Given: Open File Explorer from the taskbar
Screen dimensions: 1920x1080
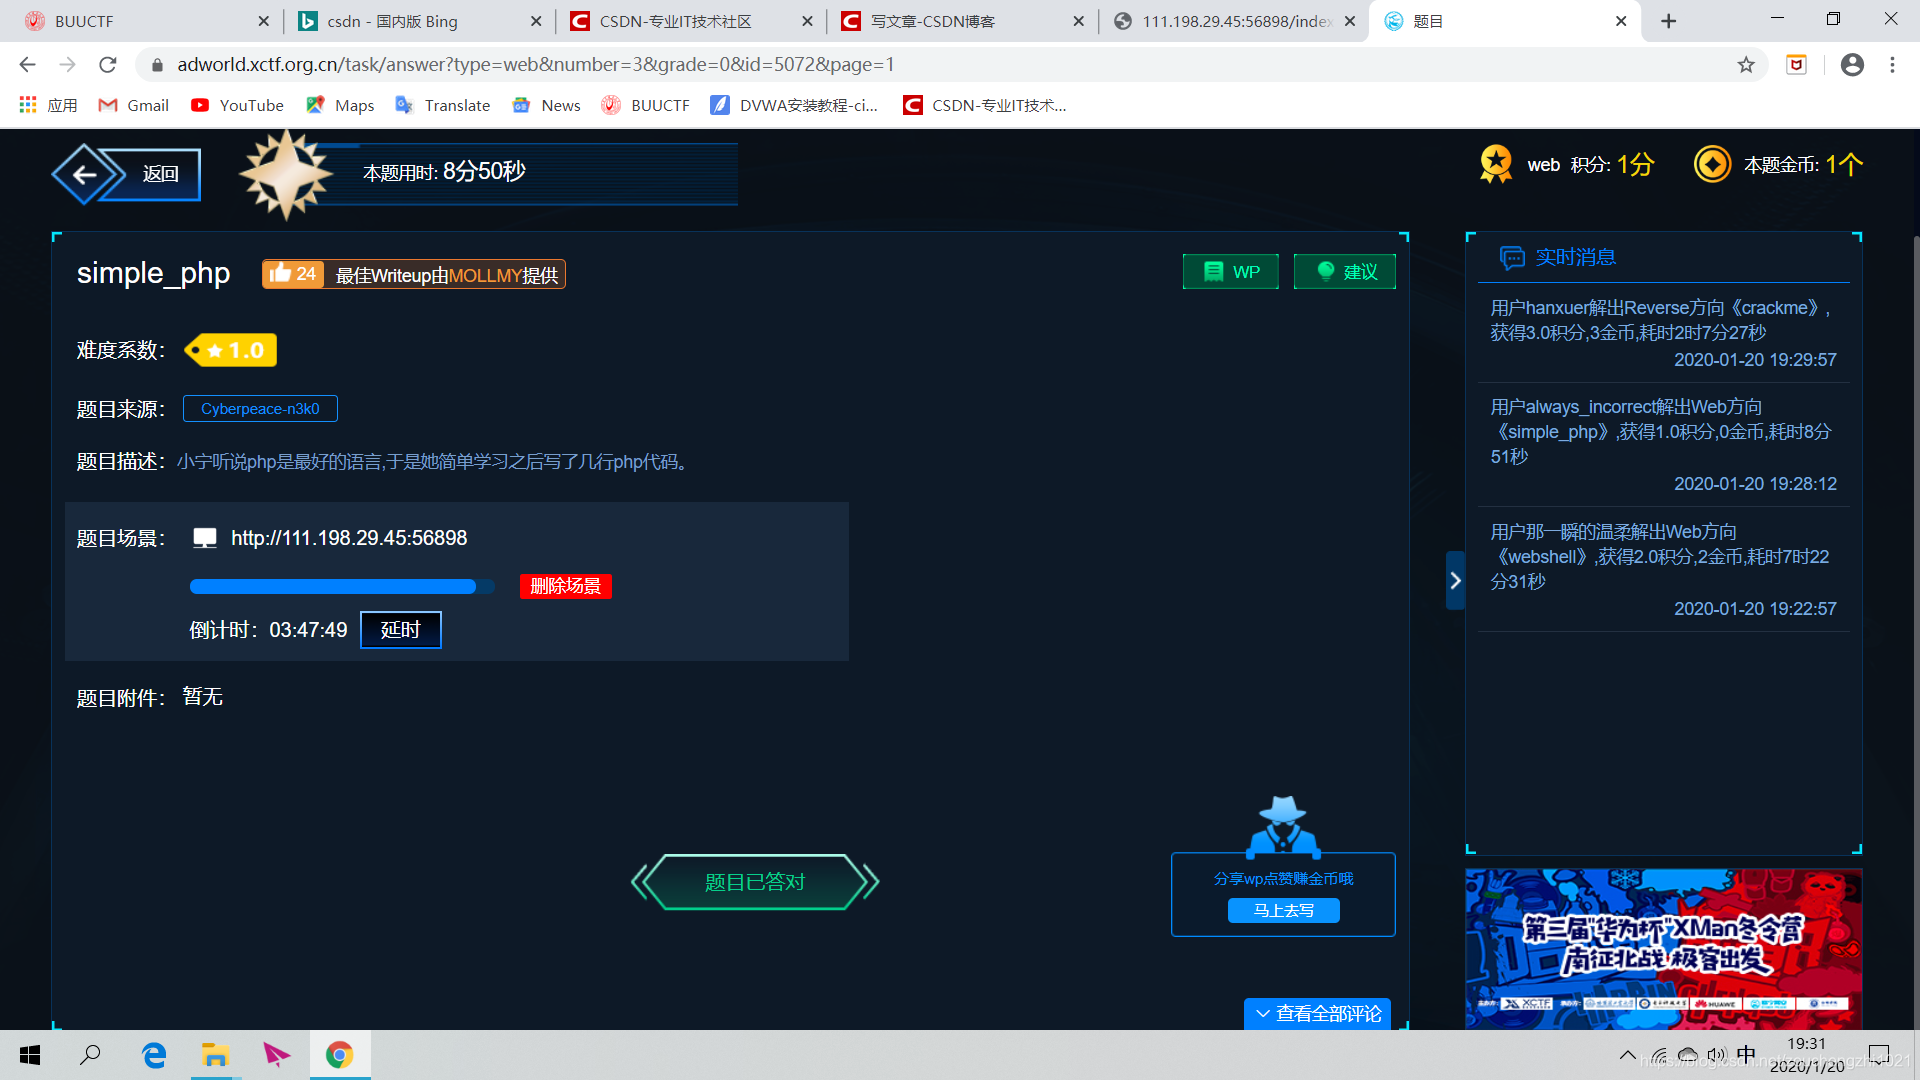Looking at the screenshot, I should click(x=215, y=1055).
